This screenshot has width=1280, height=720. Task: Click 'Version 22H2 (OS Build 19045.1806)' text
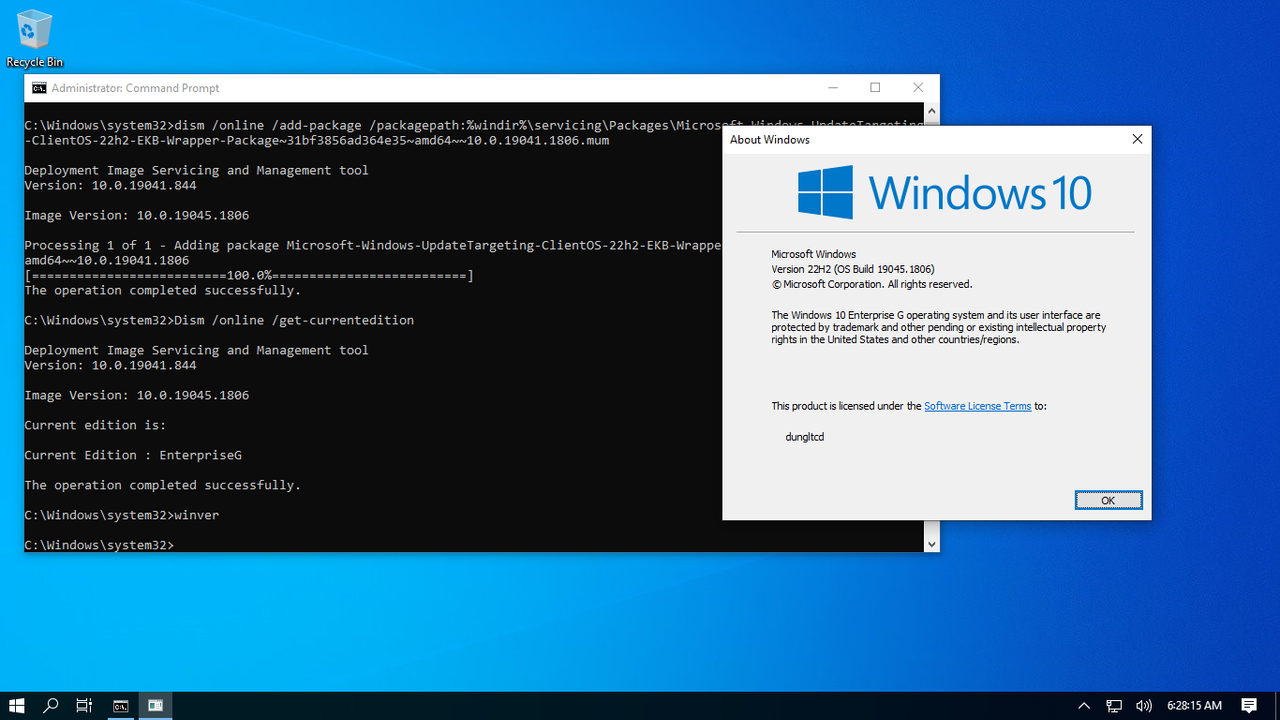[853, 269]
